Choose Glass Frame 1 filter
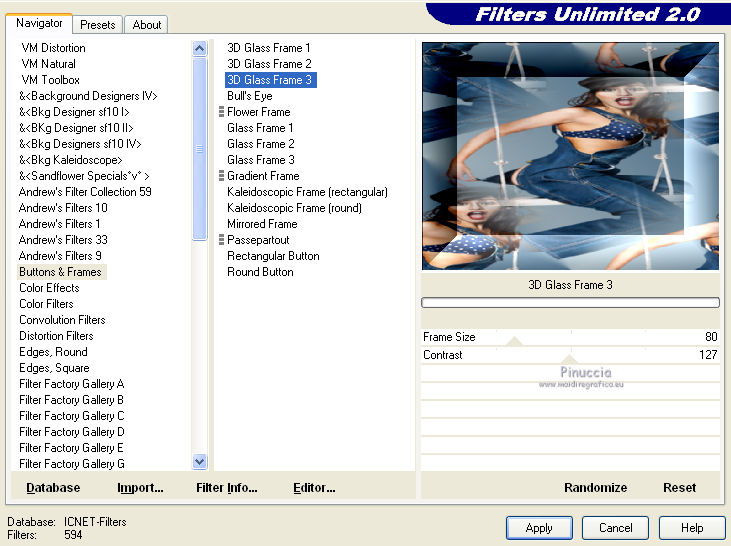The height and width of the screenshot is (546, 731). (260, 128)
